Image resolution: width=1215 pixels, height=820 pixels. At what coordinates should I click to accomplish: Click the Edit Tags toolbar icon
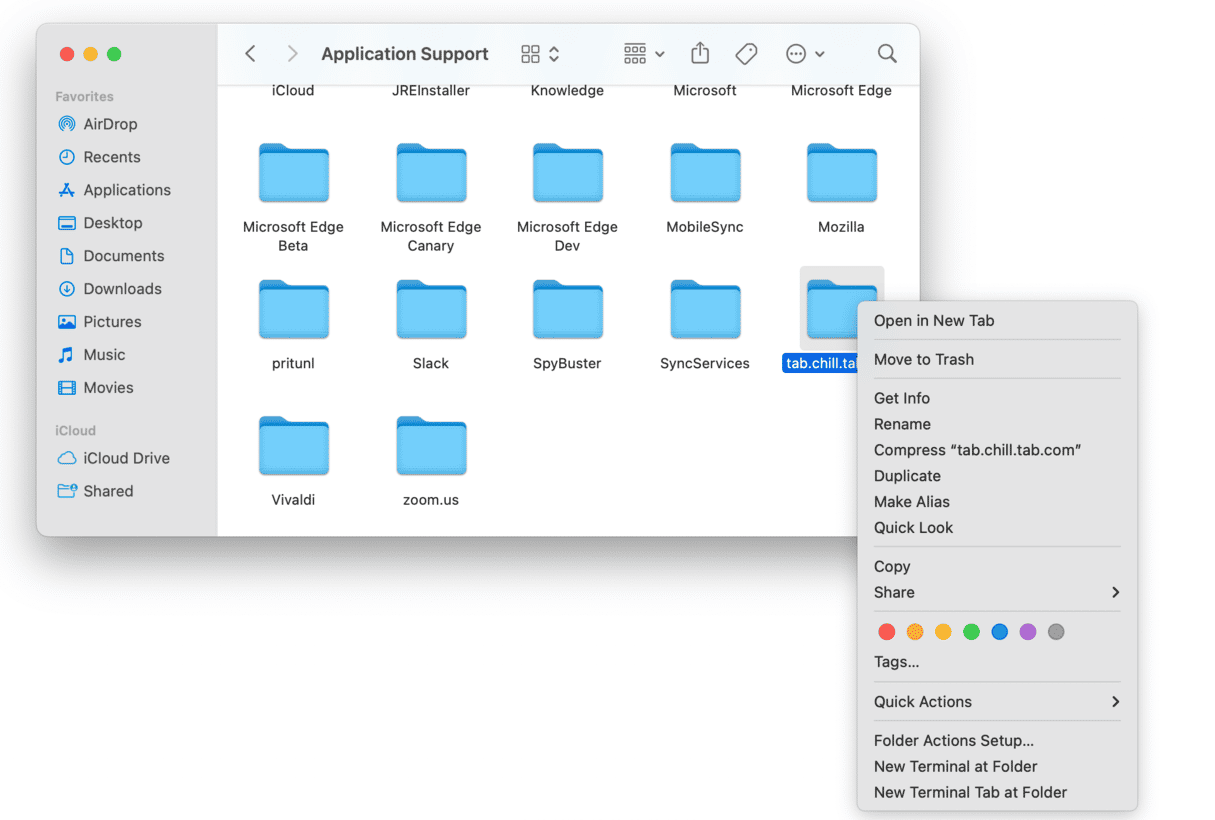[x=746, y=54]
